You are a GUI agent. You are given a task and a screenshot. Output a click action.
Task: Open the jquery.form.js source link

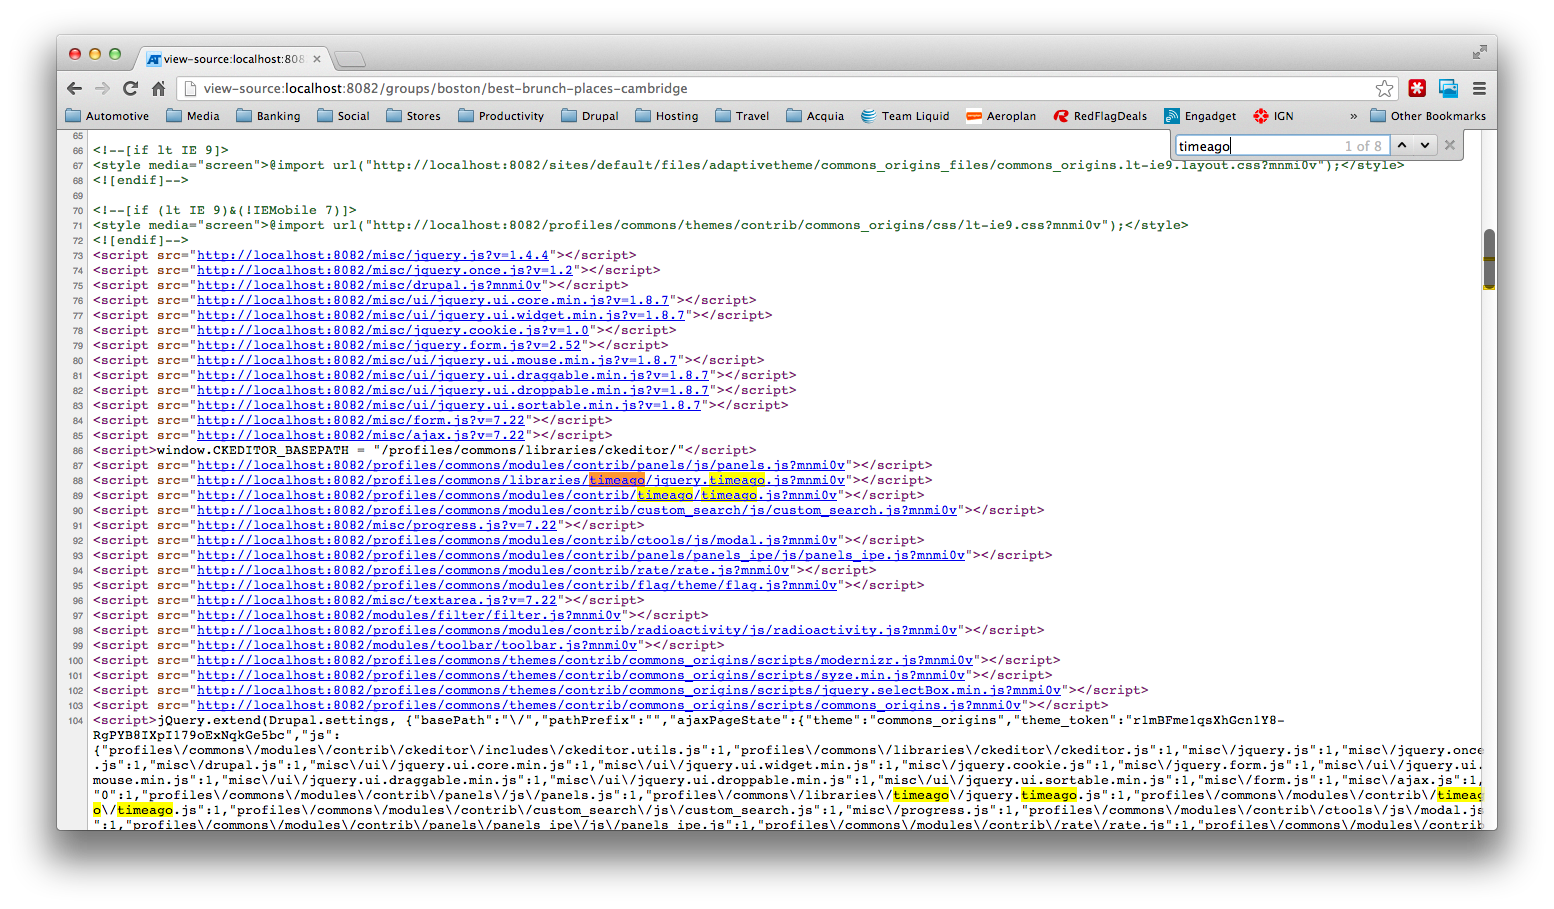click(389, 345)
